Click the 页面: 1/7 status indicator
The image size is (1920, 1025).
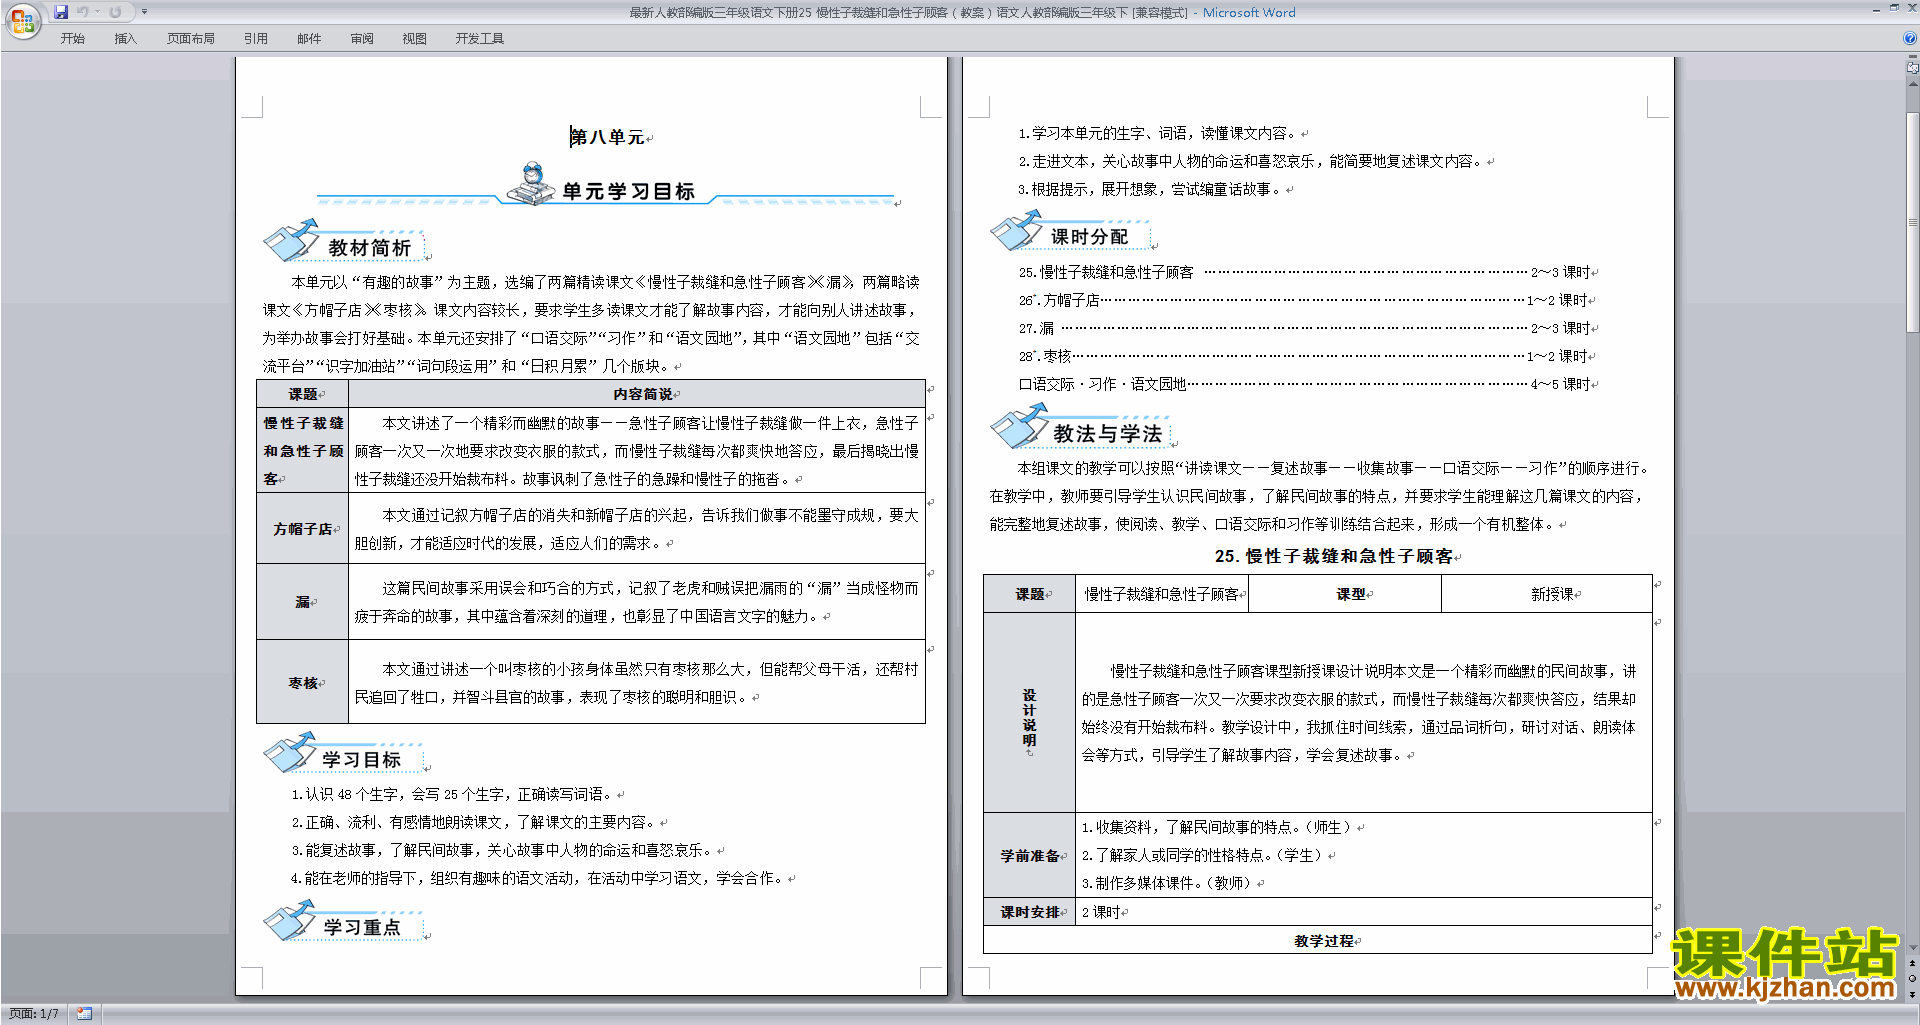(x=34, y=1014)
